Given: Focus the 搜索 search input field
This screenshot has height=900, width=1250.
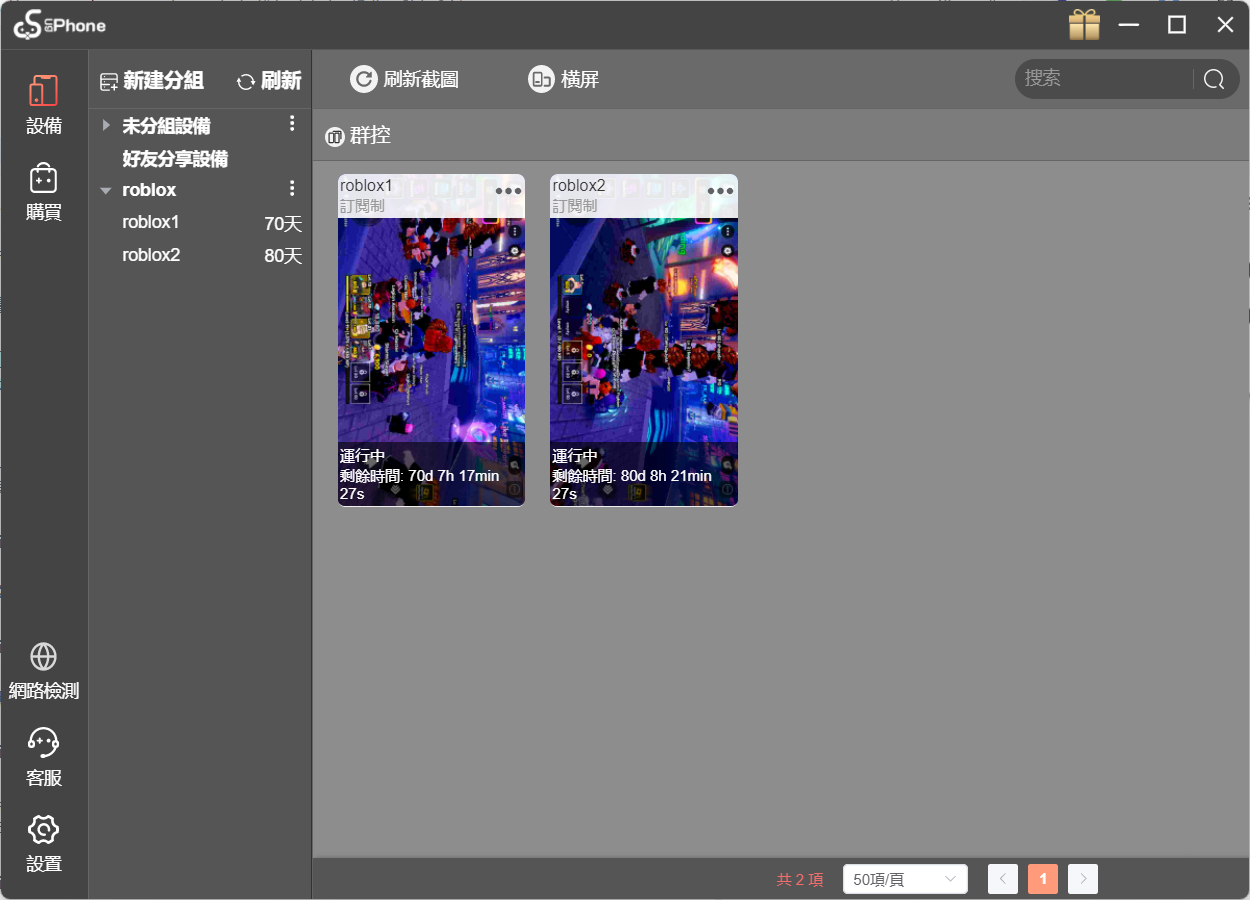Looking at the screenshot, I should (x=1105, y=79).
